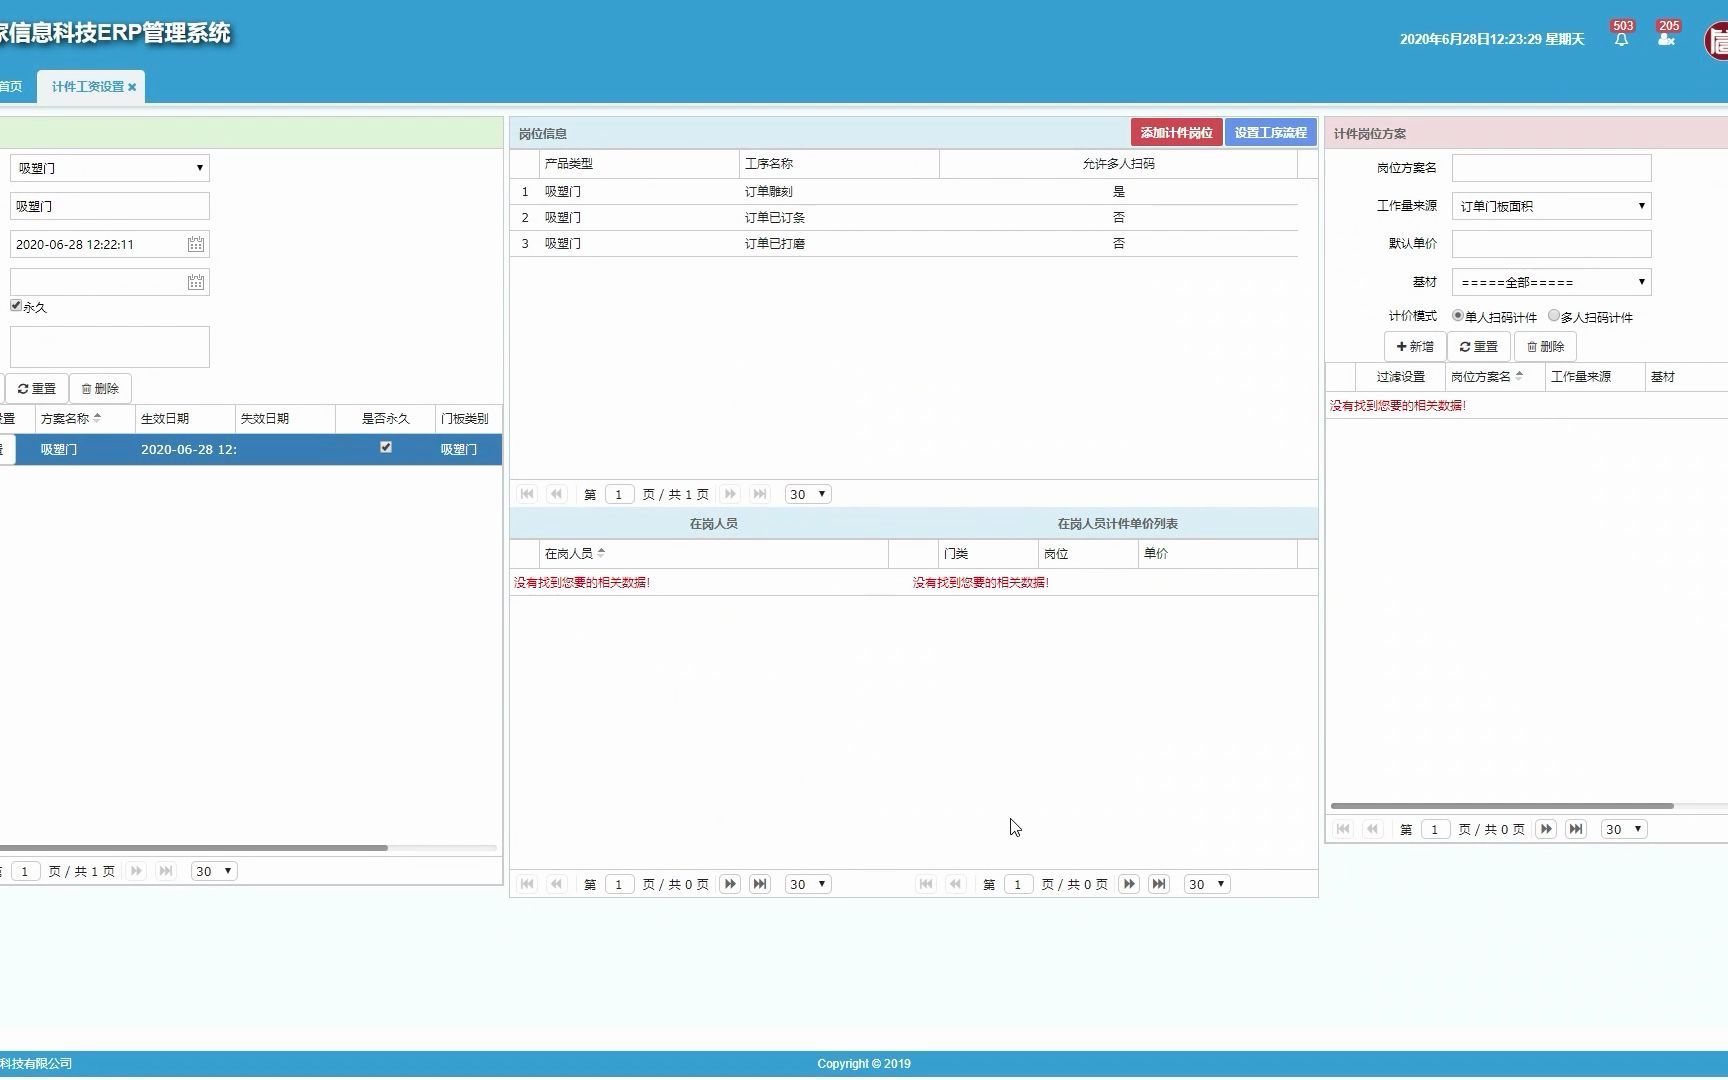
Task: Select 单人扫码计件 radio option
Action: (x=1458, y=316)
